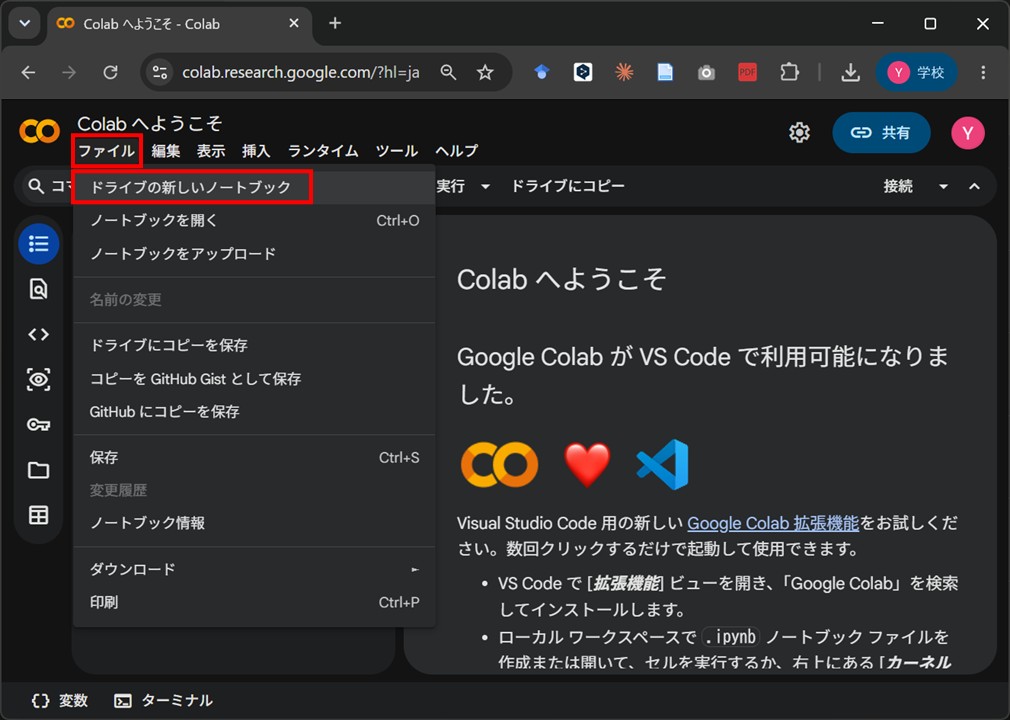Click the school profile chip in Chrome
Image resolution: width=1010 pixels, height=720 pixels.
(916, 72)
